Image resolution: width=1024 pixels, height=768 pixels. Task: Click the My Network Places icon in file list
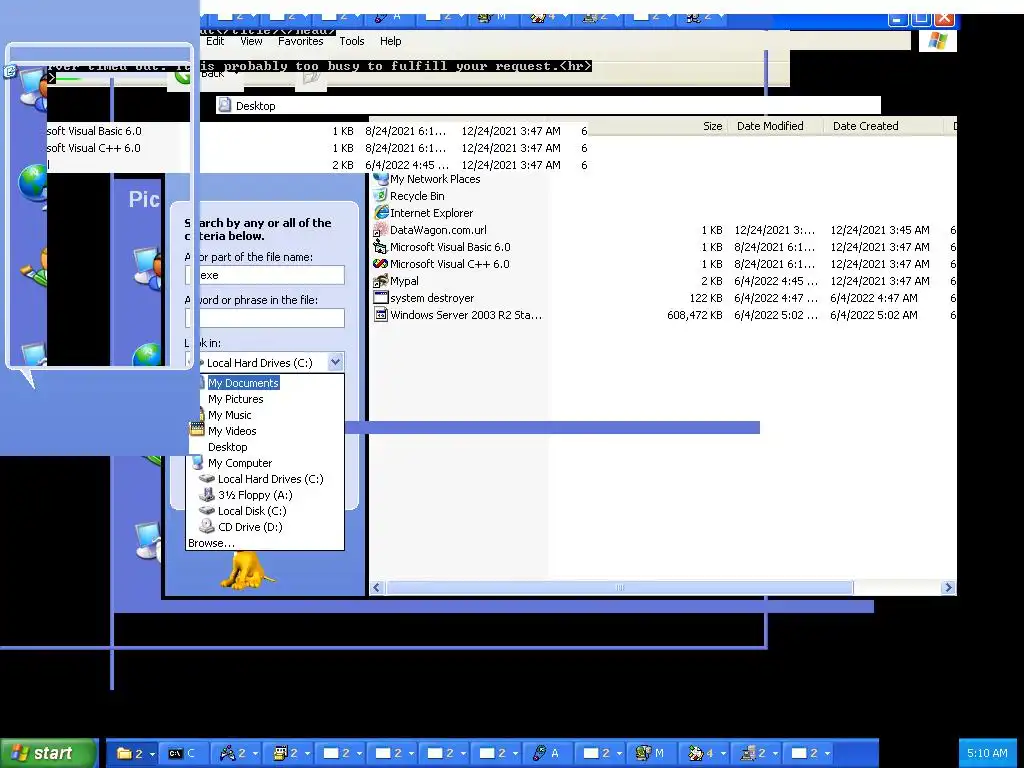(x=380, y=179)
